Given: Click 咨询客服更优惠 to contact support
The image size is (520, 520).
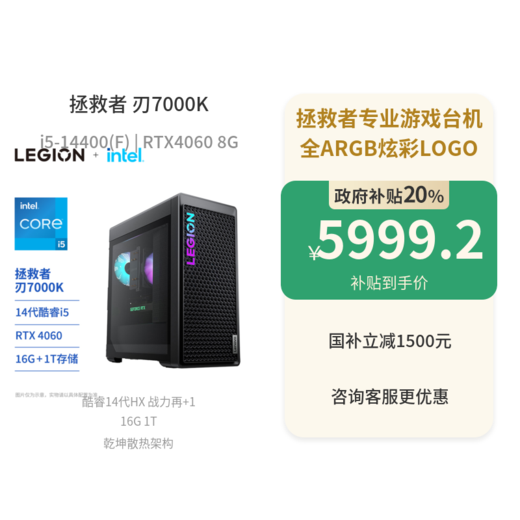Looking at the screenshot, I should coord(390,396).
